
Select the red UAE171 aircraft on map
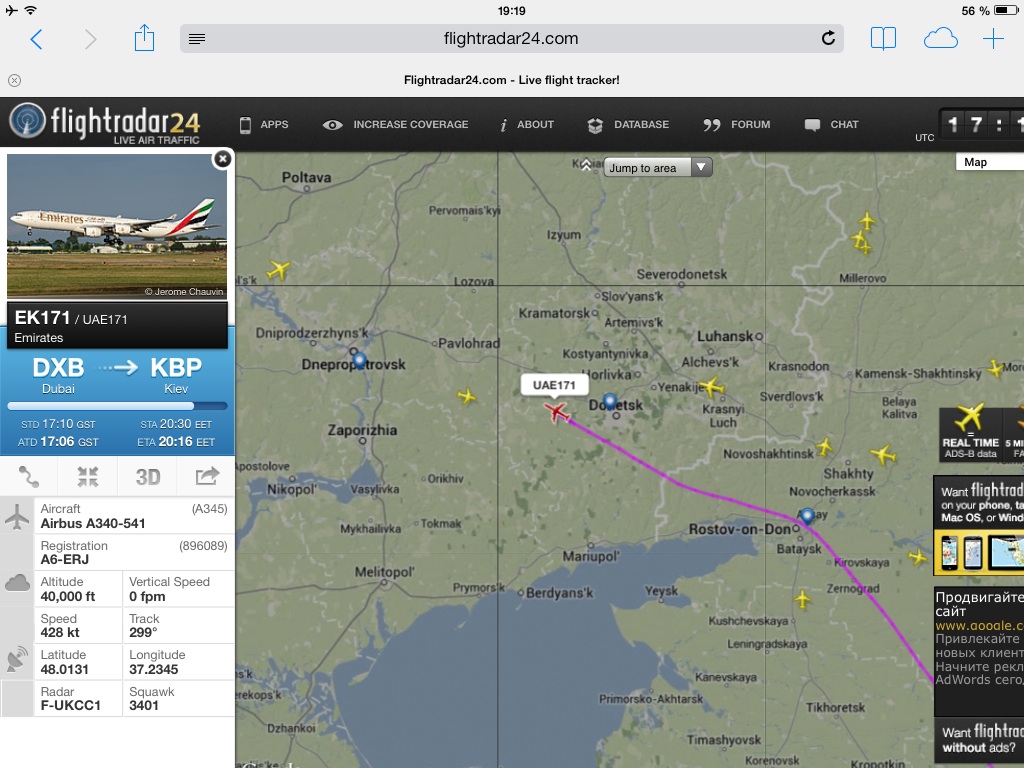(x=556, y=412)
